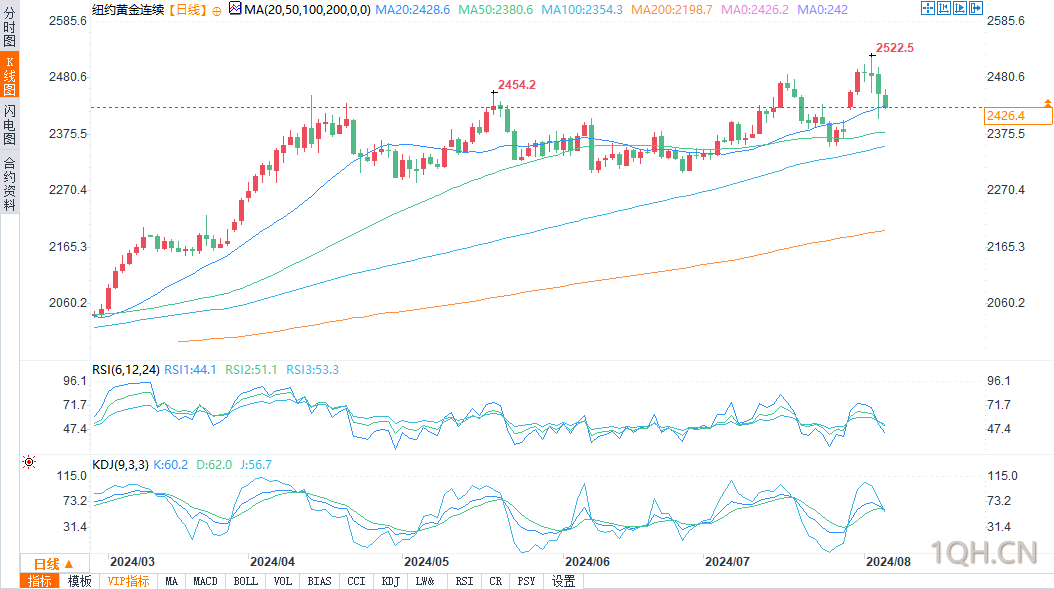Click the red sun icon beside KDJ panel
Viewport: 1054px width, 589px height.
tap(29, 462)
